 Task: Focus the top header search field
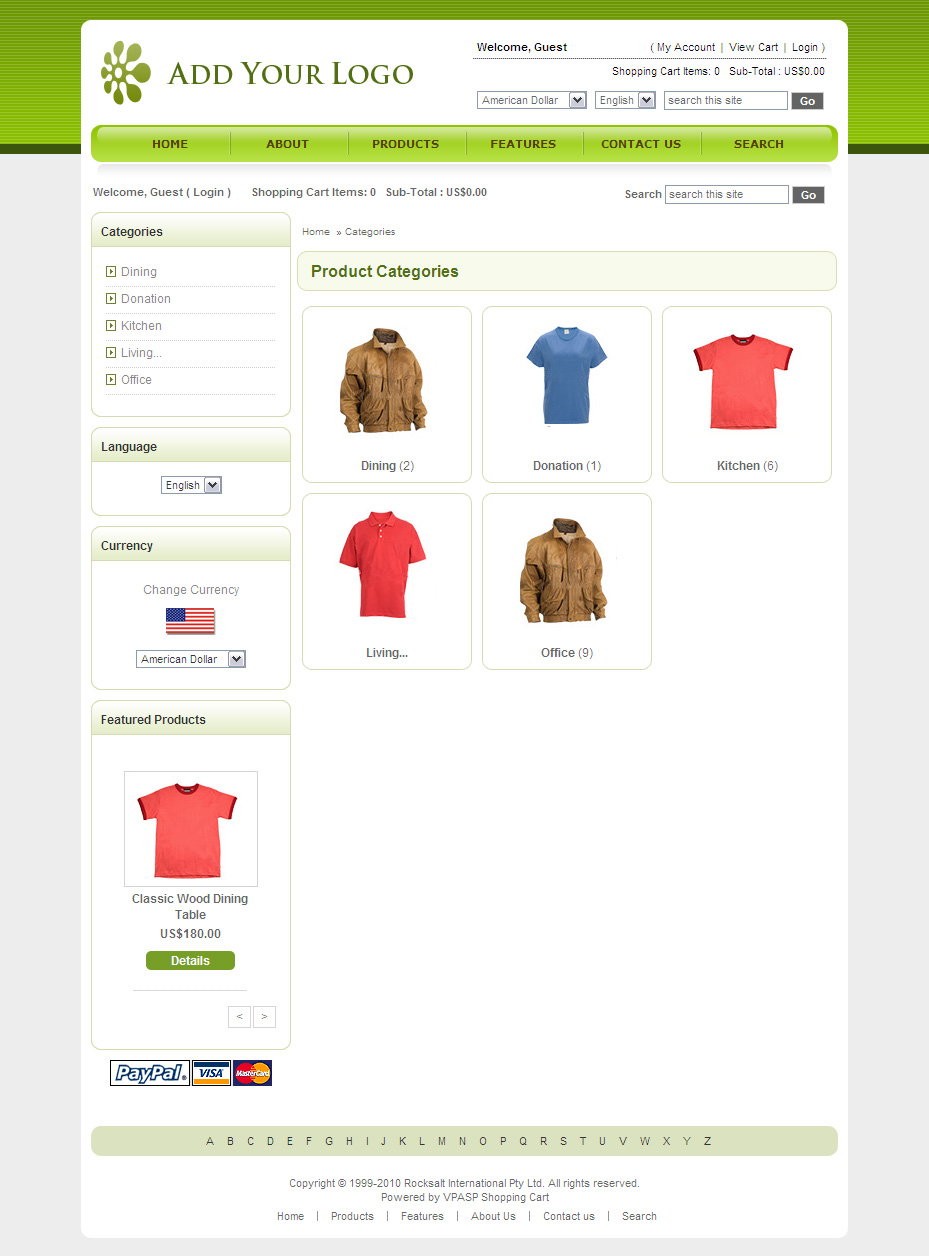pos(726,100)
